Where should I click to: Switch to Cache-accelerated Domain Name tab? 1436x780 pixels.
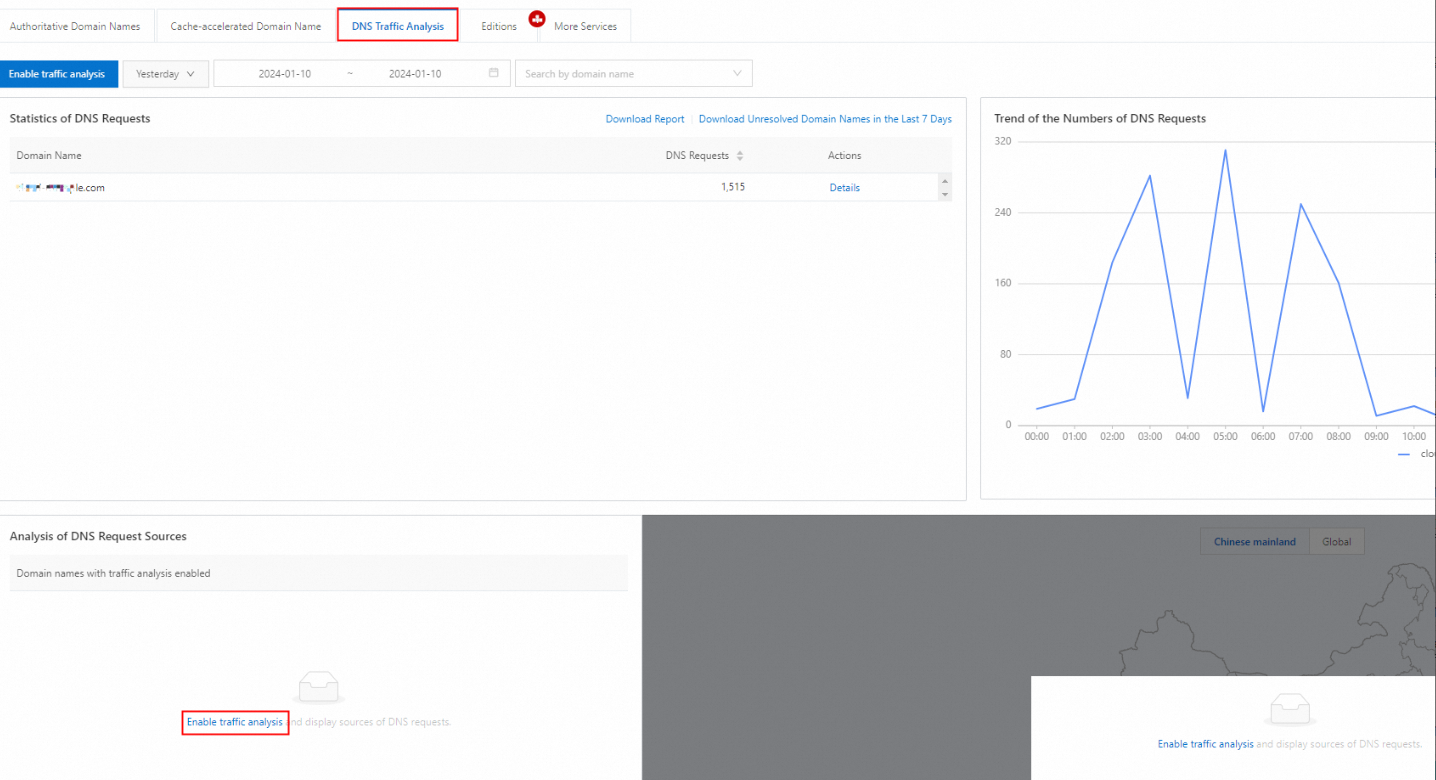click(246, 26)
